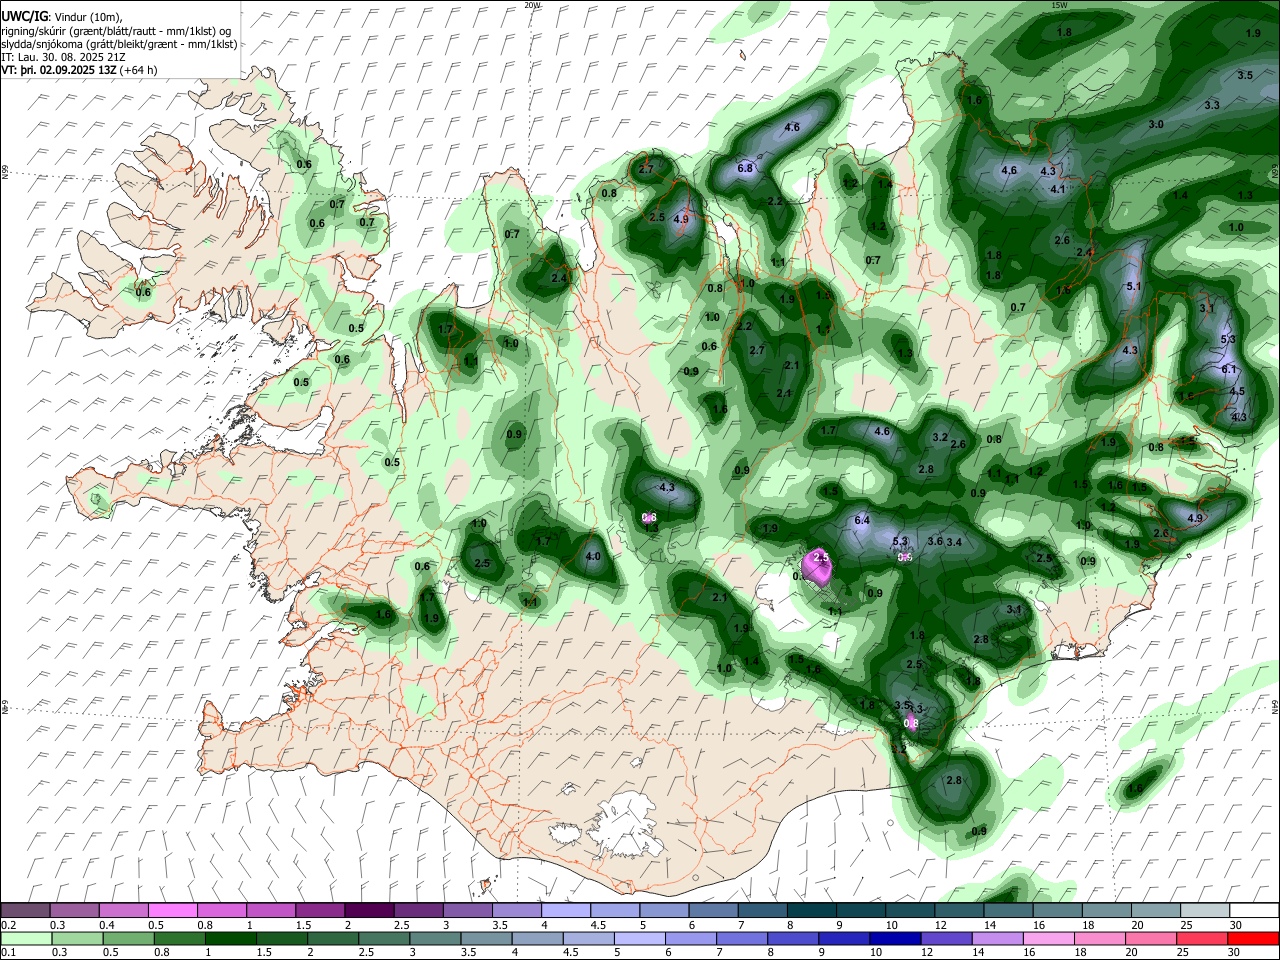Click the dusky mauve 0.2 swatch in top legend row
This screenshot has height=960, width=1280.
tap(25, 910)
